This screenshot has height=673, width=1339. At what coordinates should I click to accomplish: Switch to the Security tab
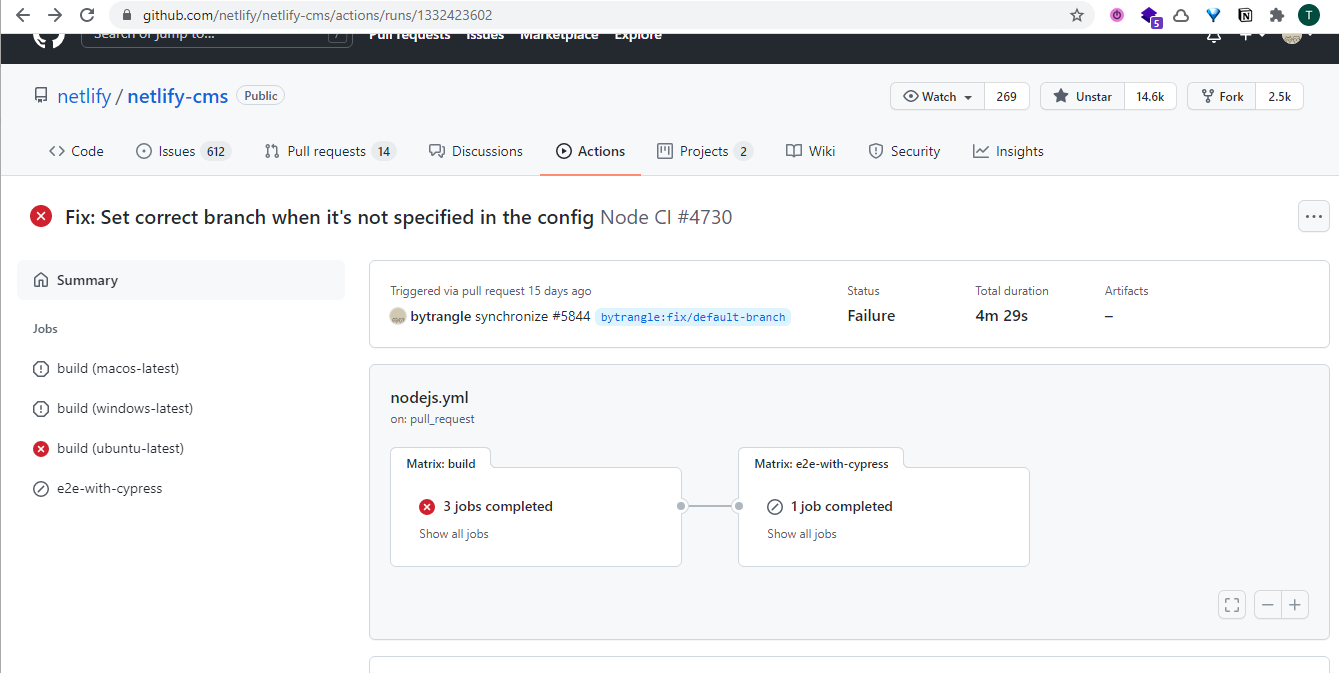click(904, 151)
